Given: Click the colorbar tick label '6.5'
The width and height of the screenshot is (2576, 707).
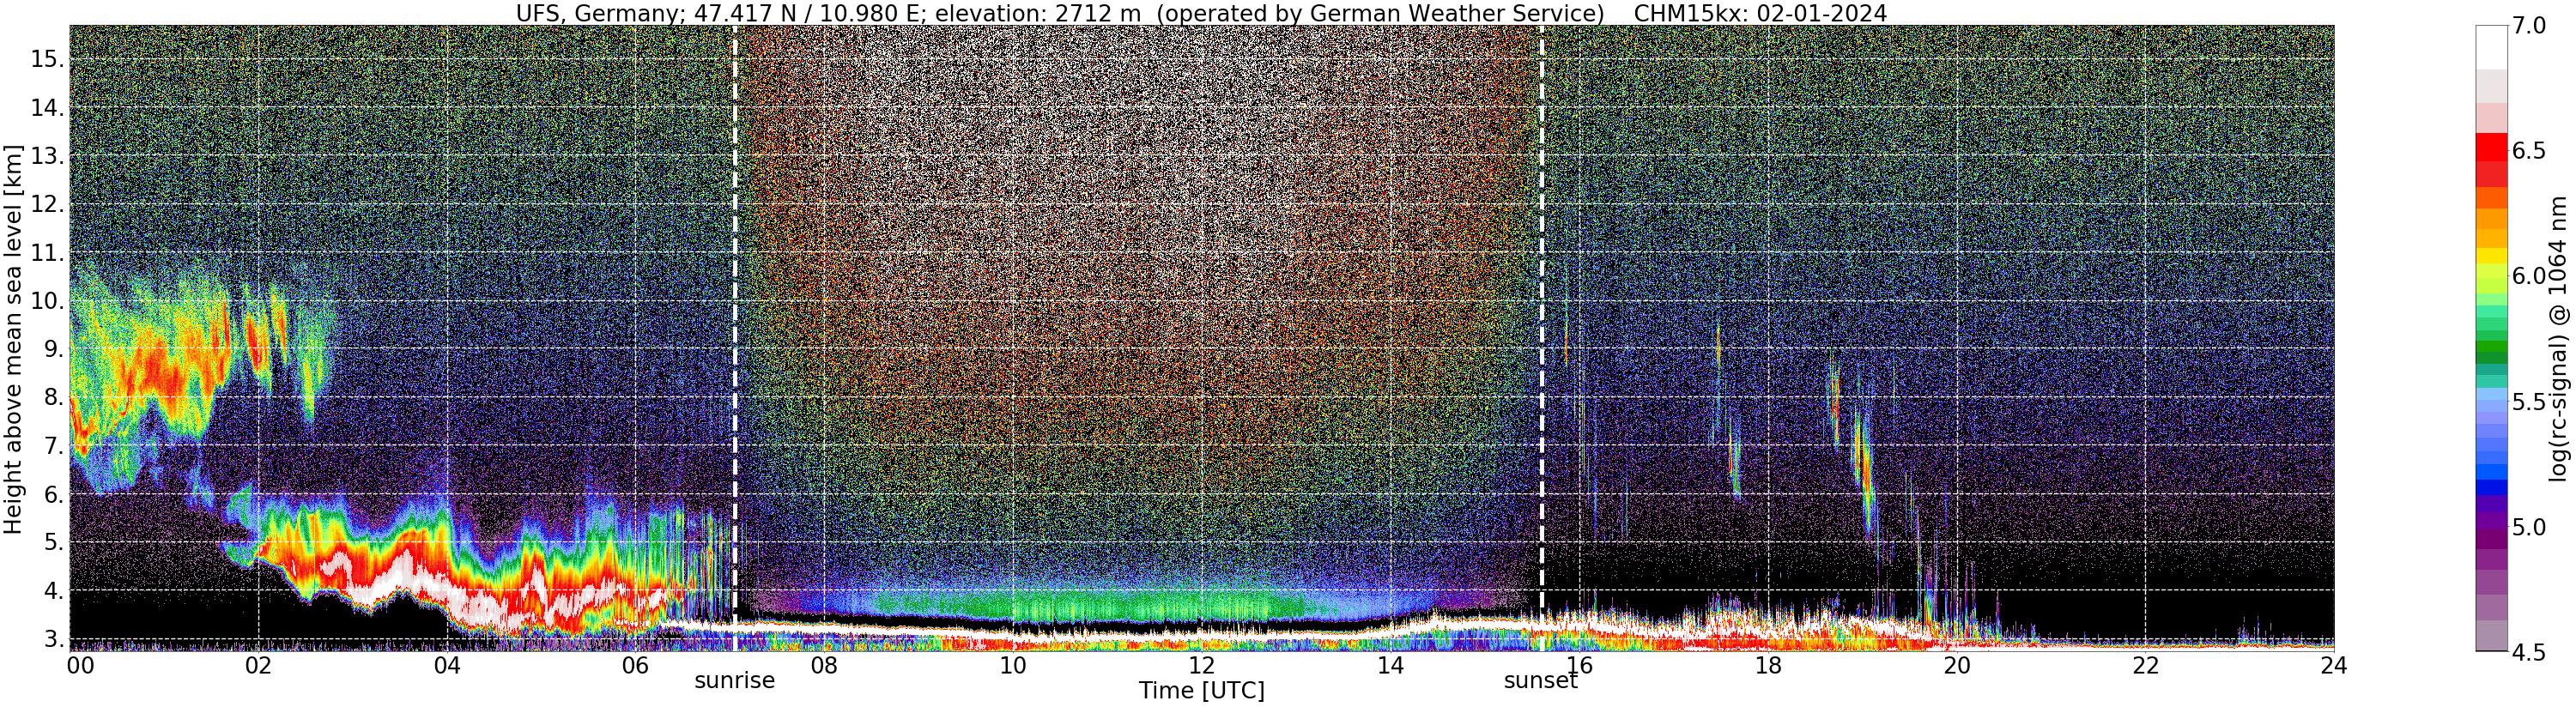Looking at the screenshot, I should click(2528, 151).
